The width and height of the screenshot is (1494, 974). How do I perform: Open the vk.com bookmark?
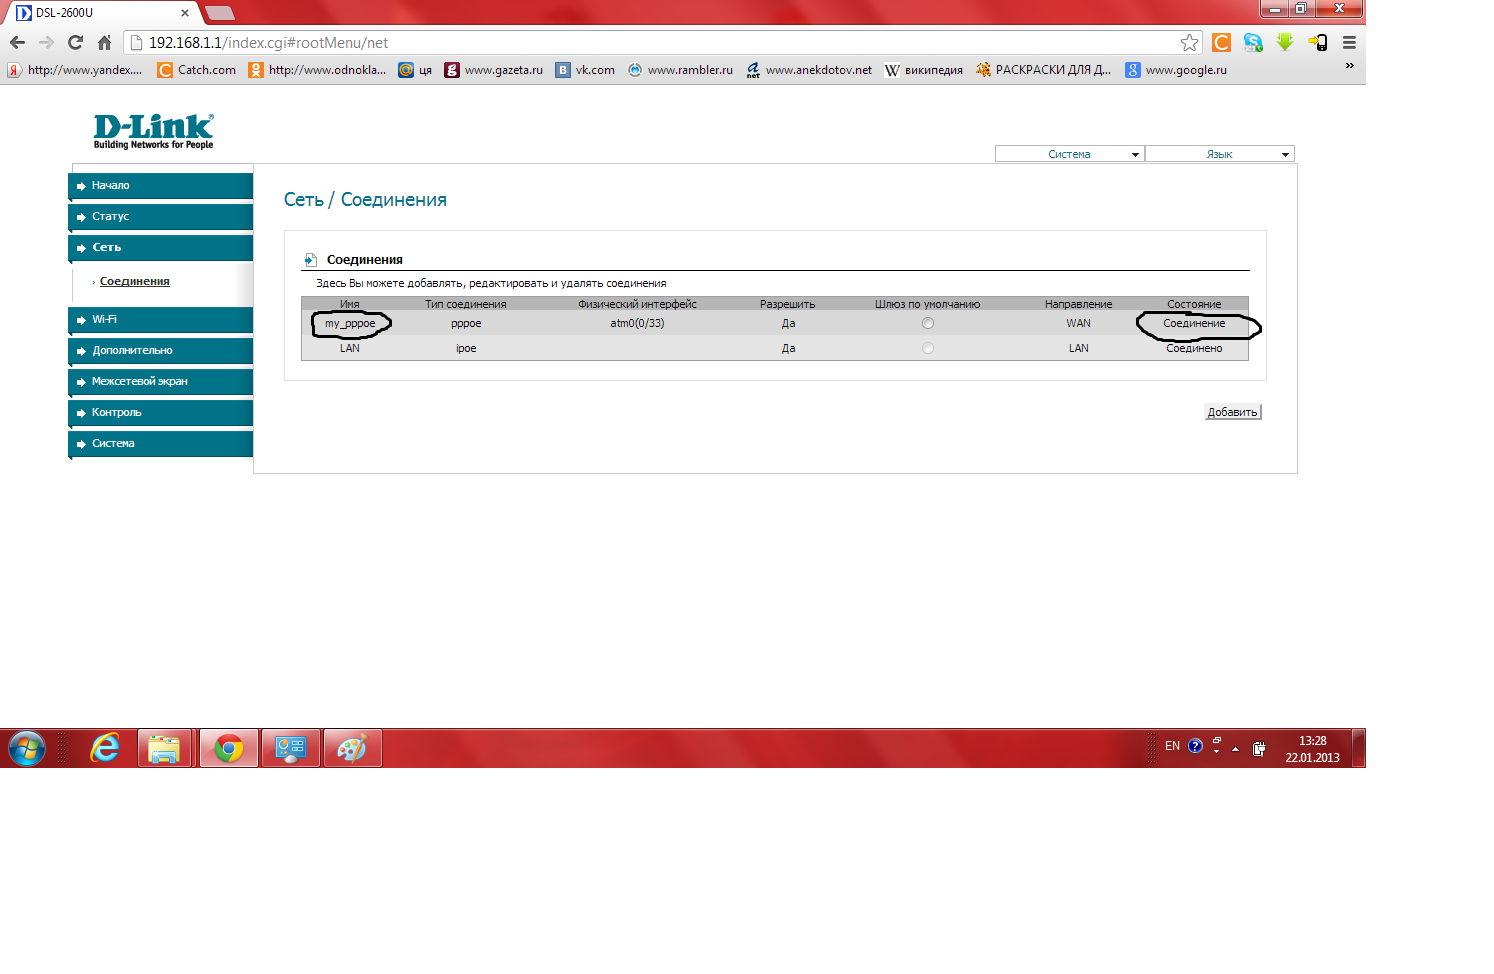click(x=586, y=70)
